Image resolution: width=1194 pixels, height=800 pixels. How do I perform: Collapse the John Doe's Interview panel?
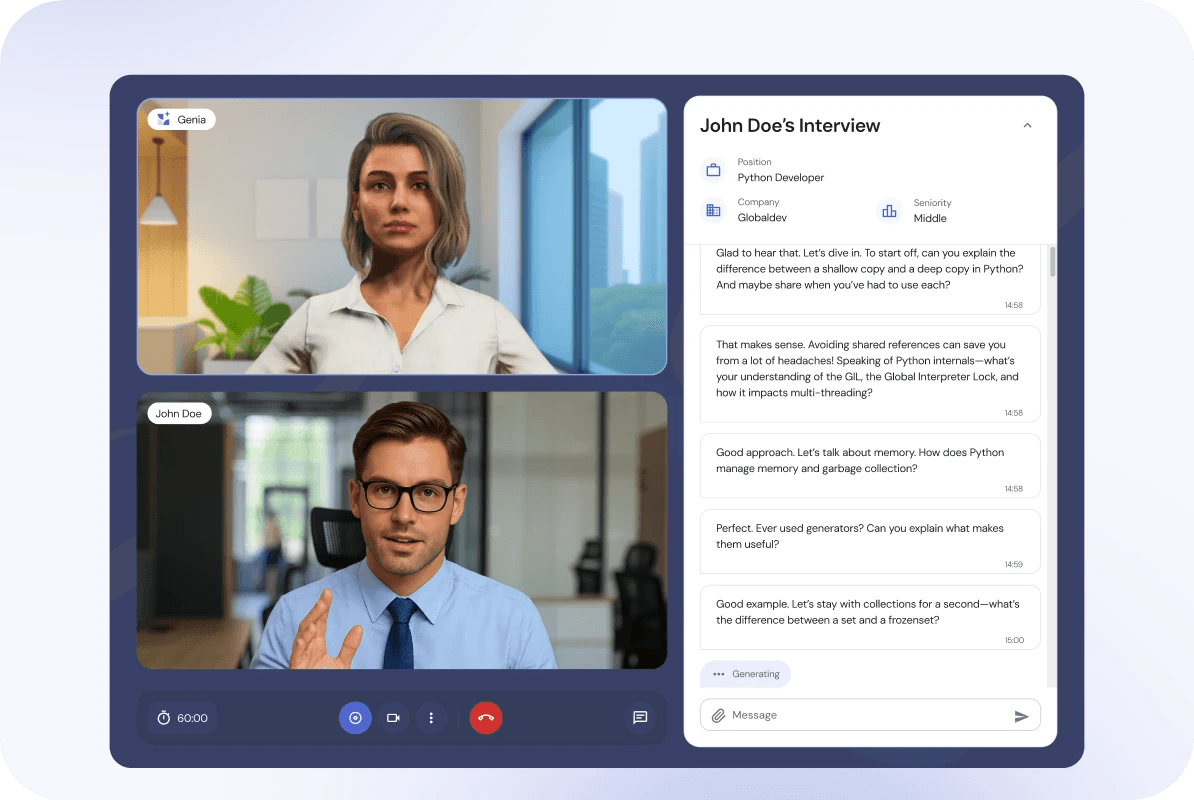[x=1027, y=126]
